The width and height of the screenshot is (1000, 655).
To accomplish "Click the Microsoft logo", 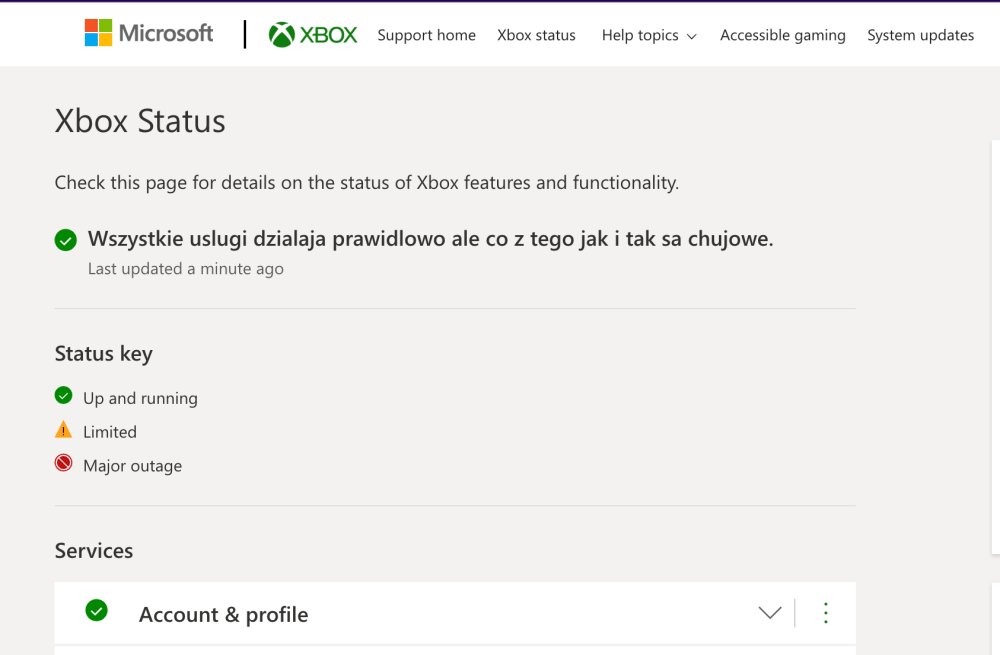I will [x=148, y=33].
